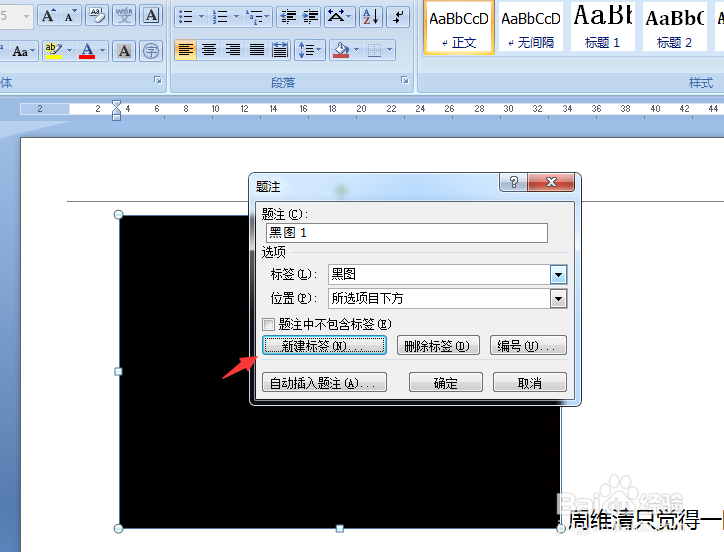Apply bullet list formatting

pyautogui.click(x=186, y=17)
